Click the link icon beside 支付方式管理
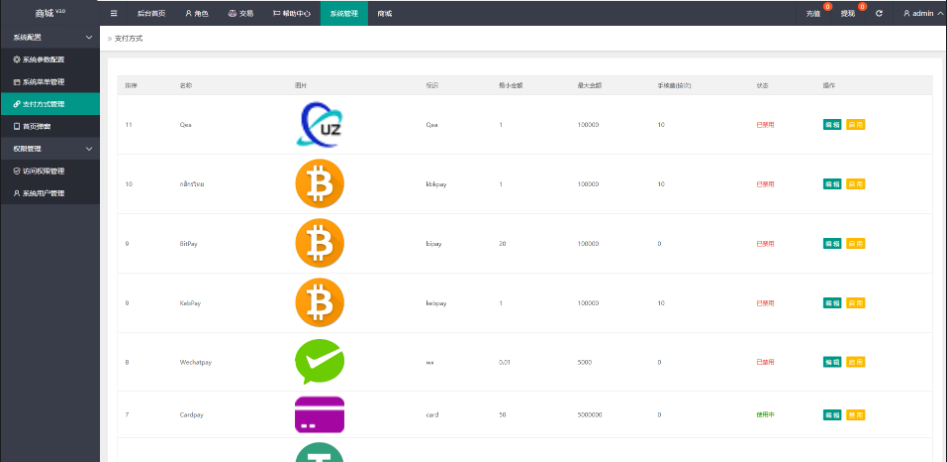 (17, 104)
